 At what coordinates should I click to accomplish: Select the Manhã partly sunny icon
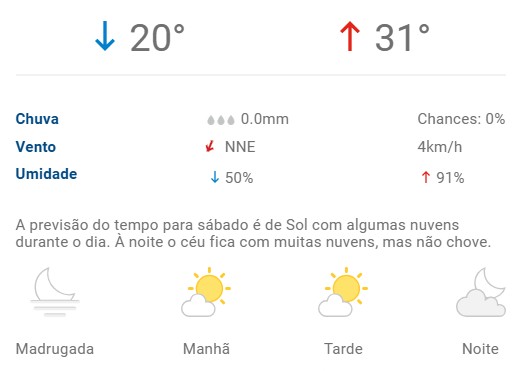point(206,292)
